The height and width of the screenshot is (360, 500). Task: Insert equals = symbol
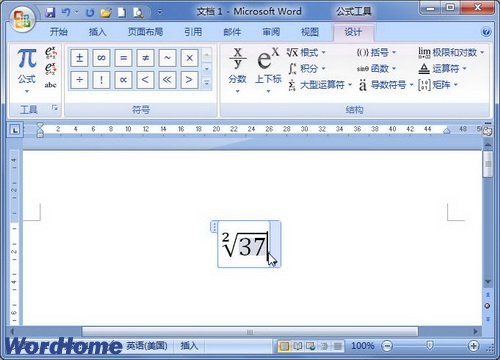123,58
